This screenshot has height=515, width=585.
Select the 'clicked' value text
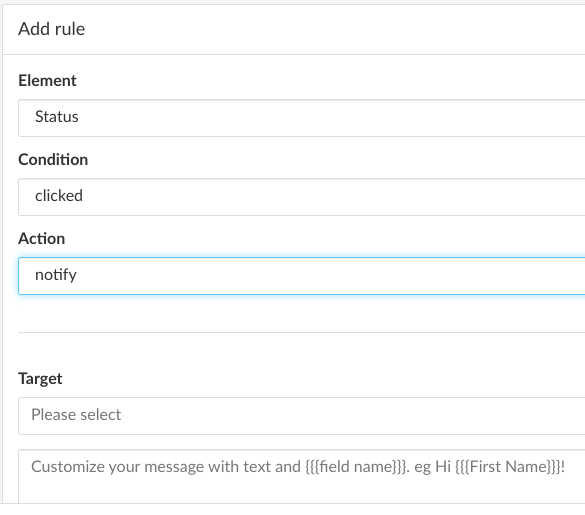(59, 196)
